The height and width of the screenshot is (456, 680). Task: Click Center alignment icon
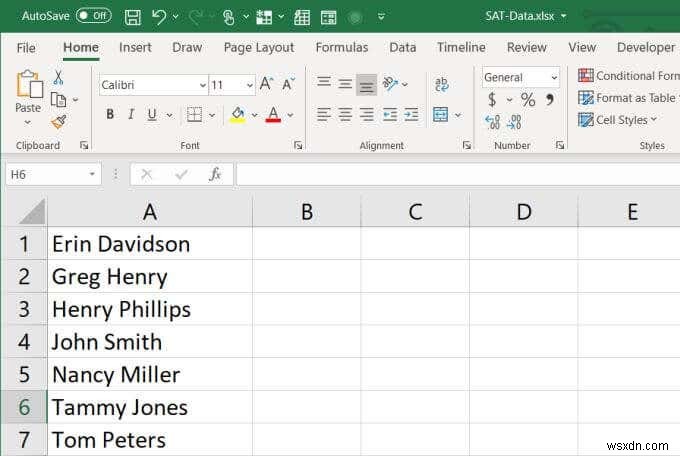(345, 115)
